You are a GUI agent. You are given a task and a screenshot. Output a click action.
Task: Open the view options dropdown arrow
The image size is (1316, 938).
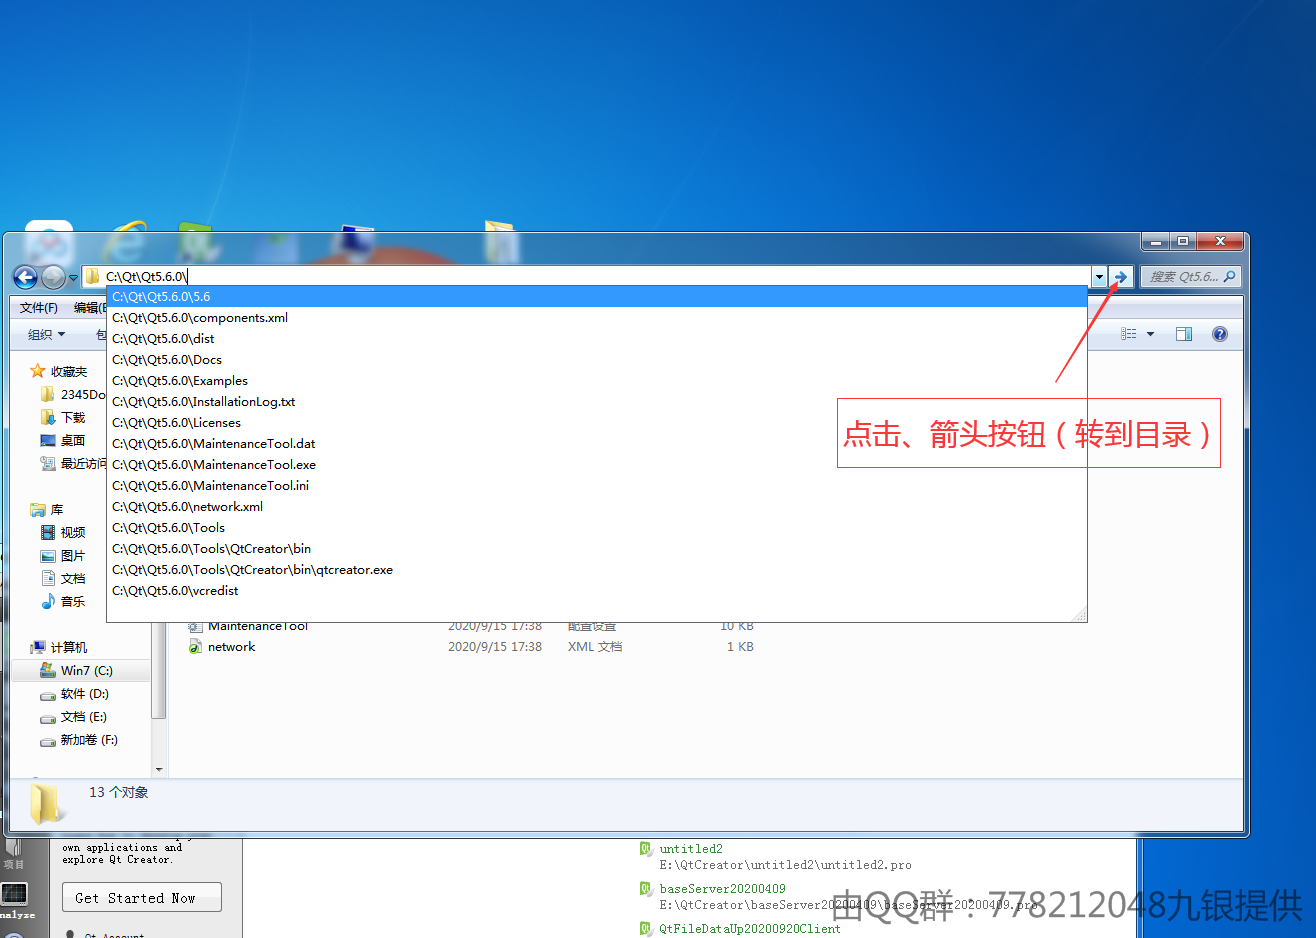(1150, 335)
